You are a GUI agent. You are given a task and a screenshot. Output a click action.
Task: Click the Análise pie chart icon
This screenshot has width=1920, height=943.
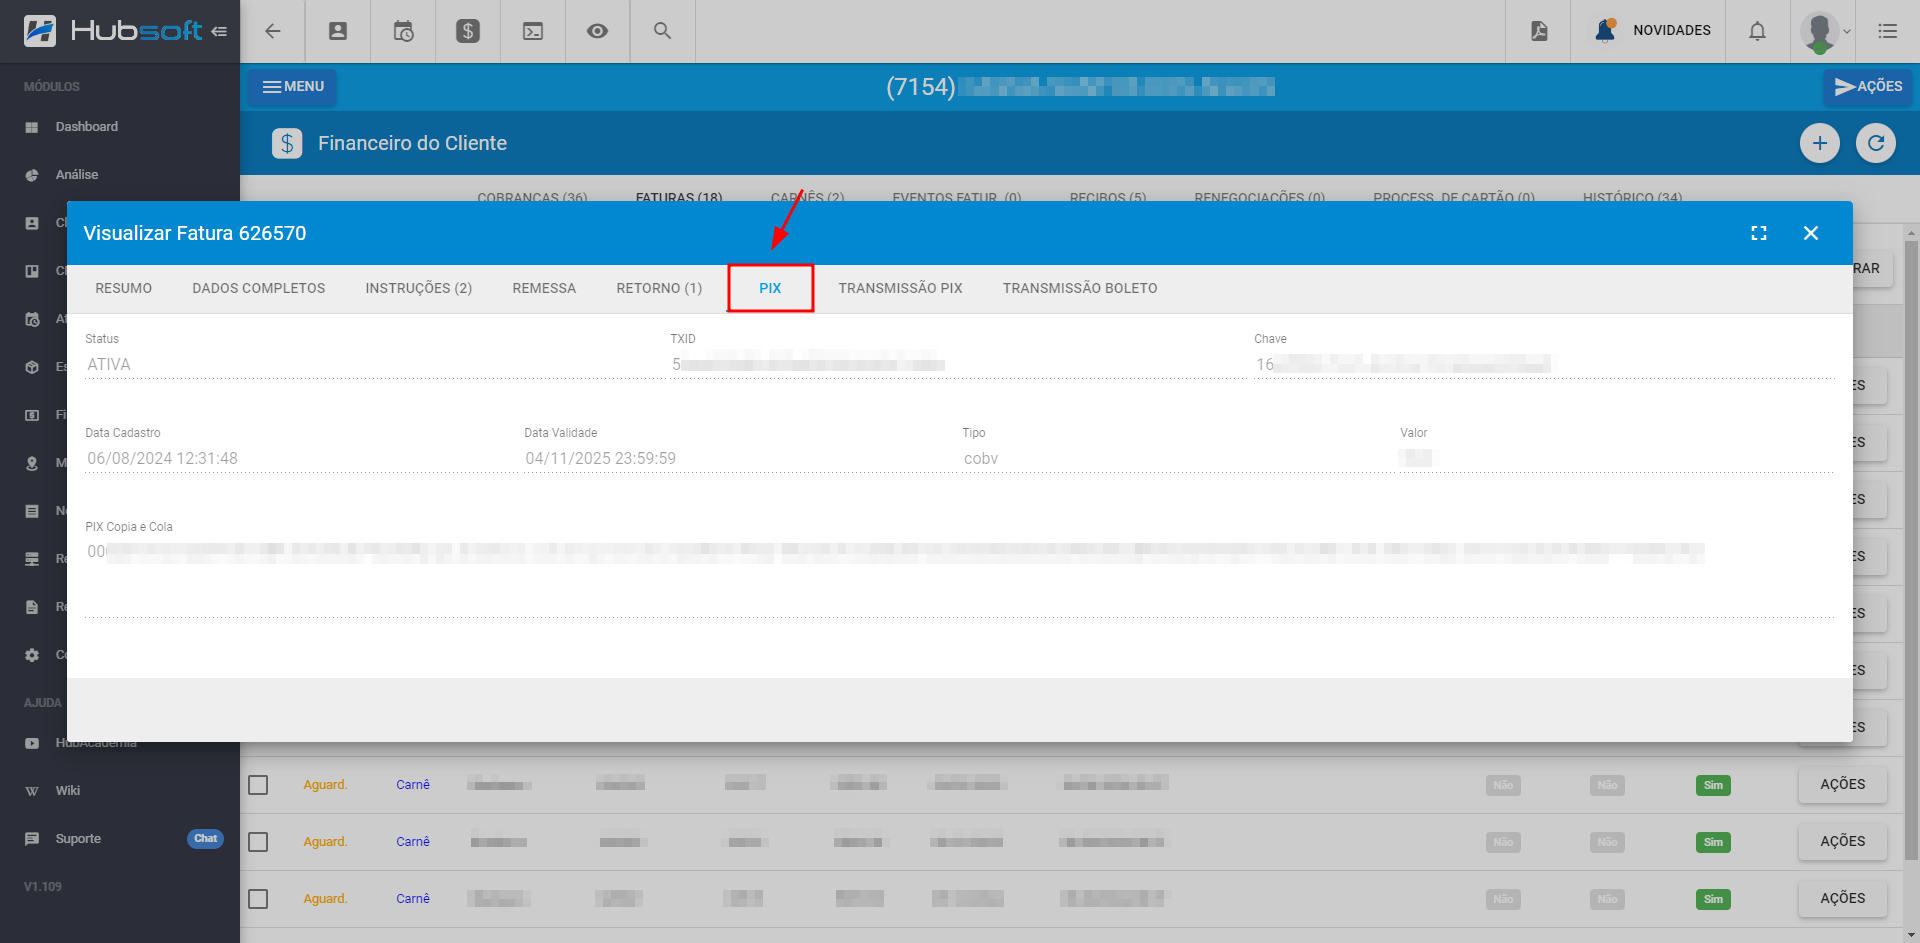coord(32,175)
